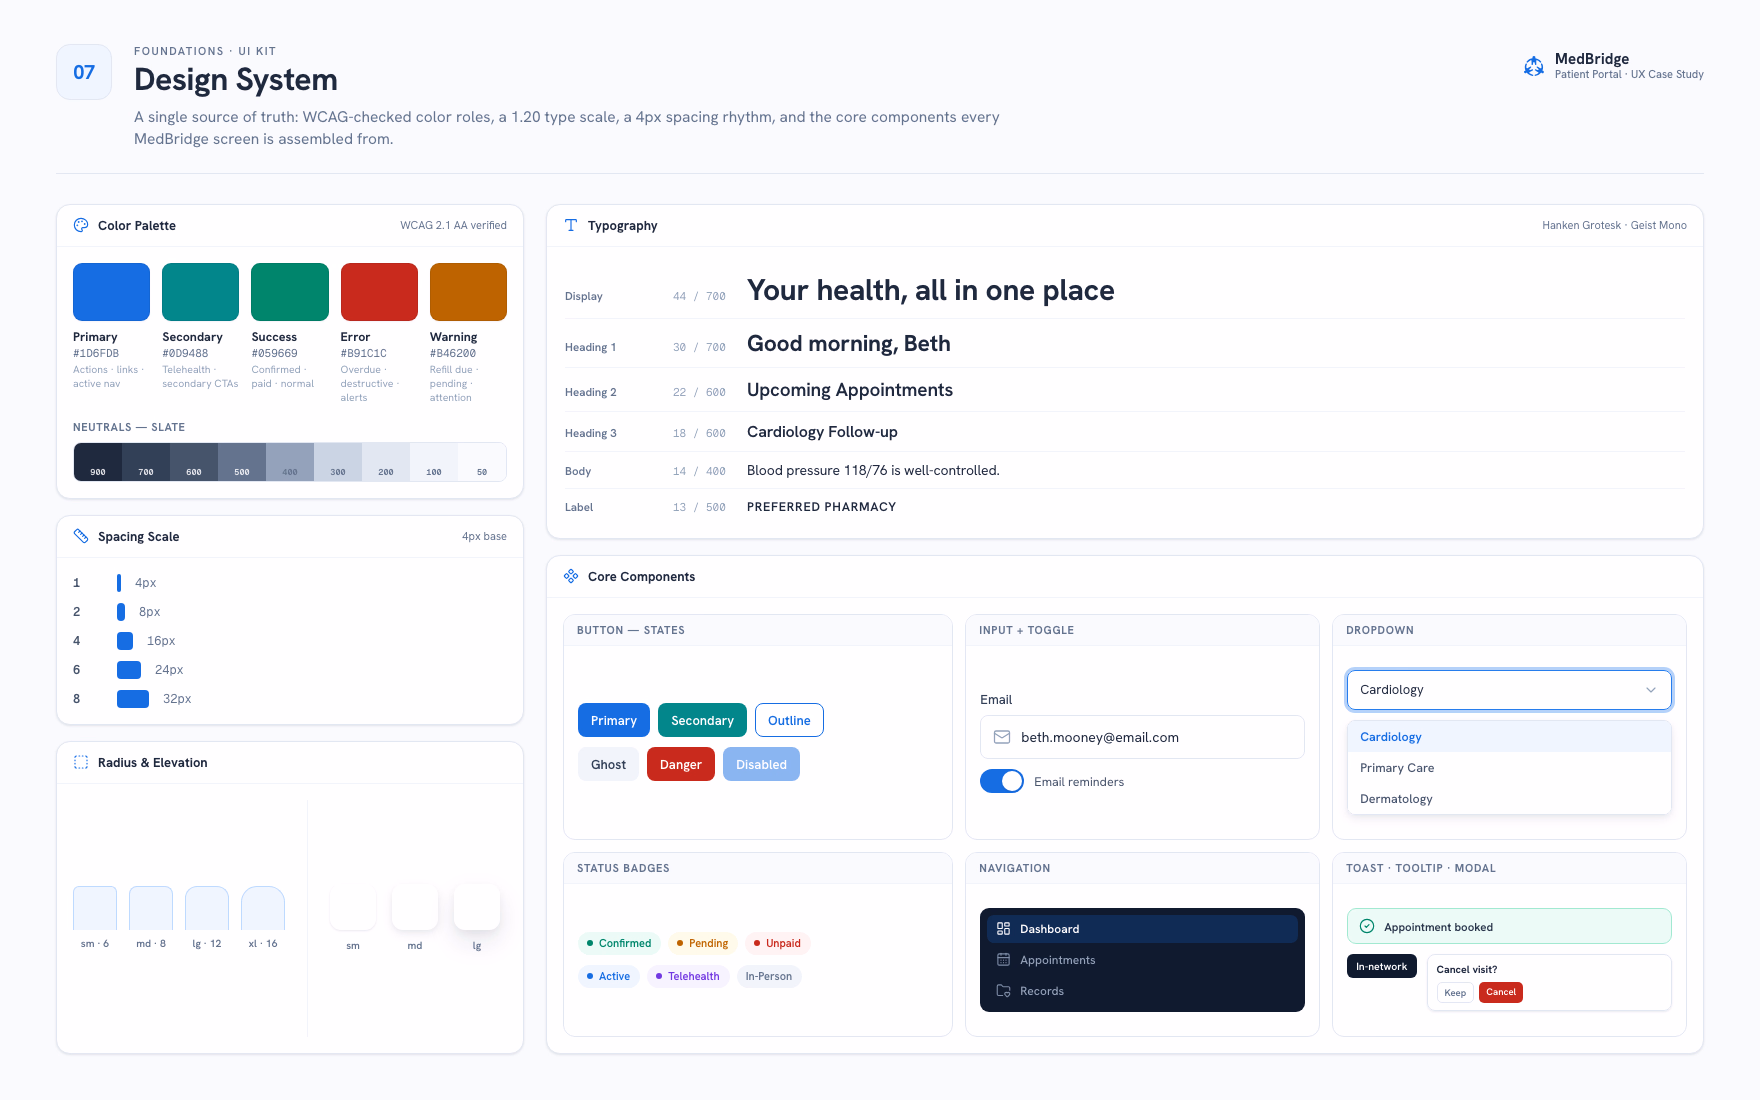Click the slate 900 neutral swatch
1760x1100 pixels.
tap(98, 462)
